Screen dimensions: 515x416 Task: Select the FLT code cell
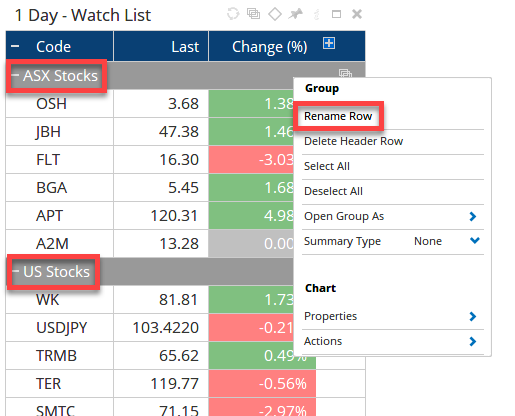pyautogui.click(x=60, y=159)
